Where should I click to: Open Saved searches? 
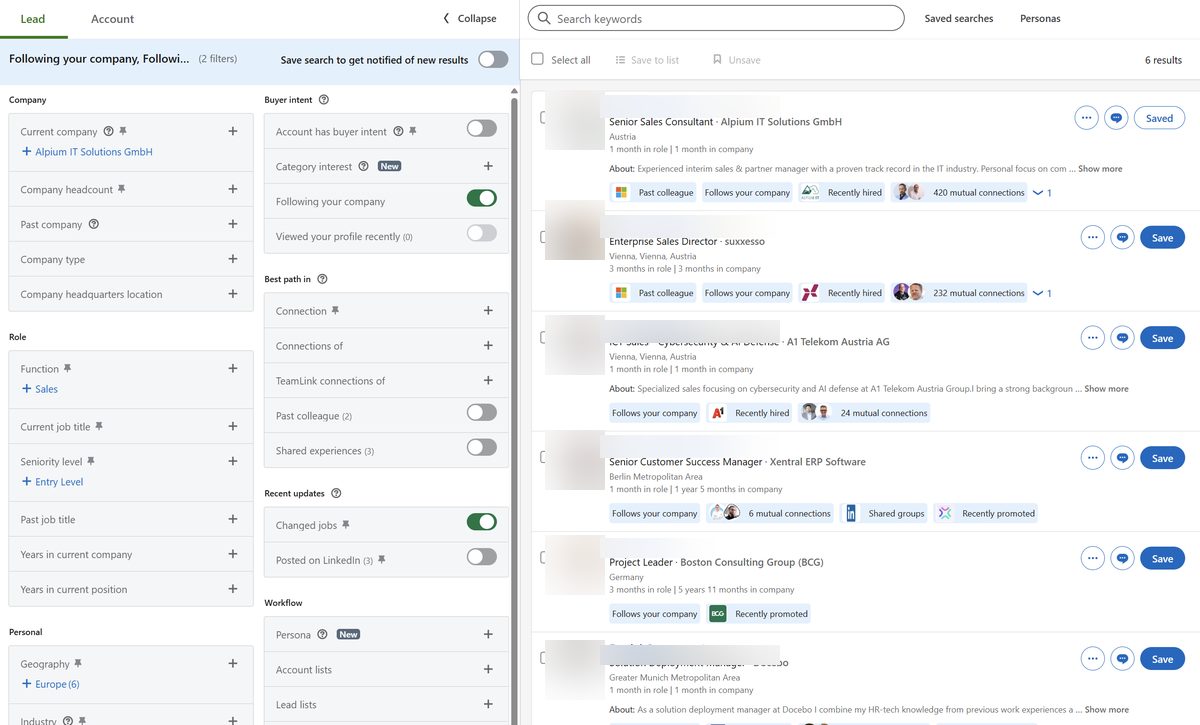pyautogui.click(x=958, y=18)
